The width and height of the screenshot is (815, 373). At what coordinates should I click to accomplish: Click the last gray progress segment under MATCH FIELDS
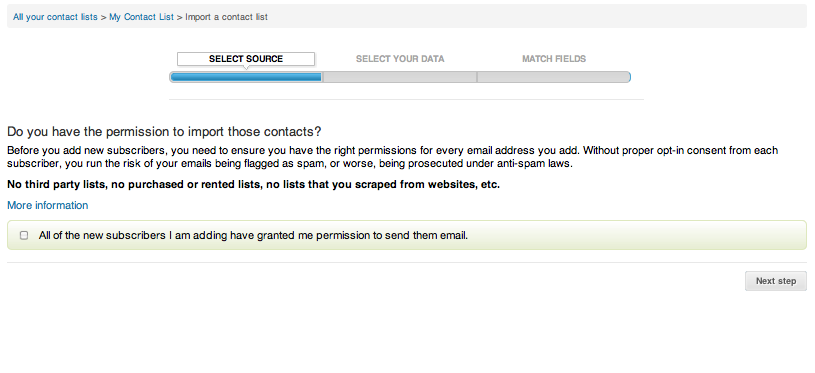[x=554, y=77]
